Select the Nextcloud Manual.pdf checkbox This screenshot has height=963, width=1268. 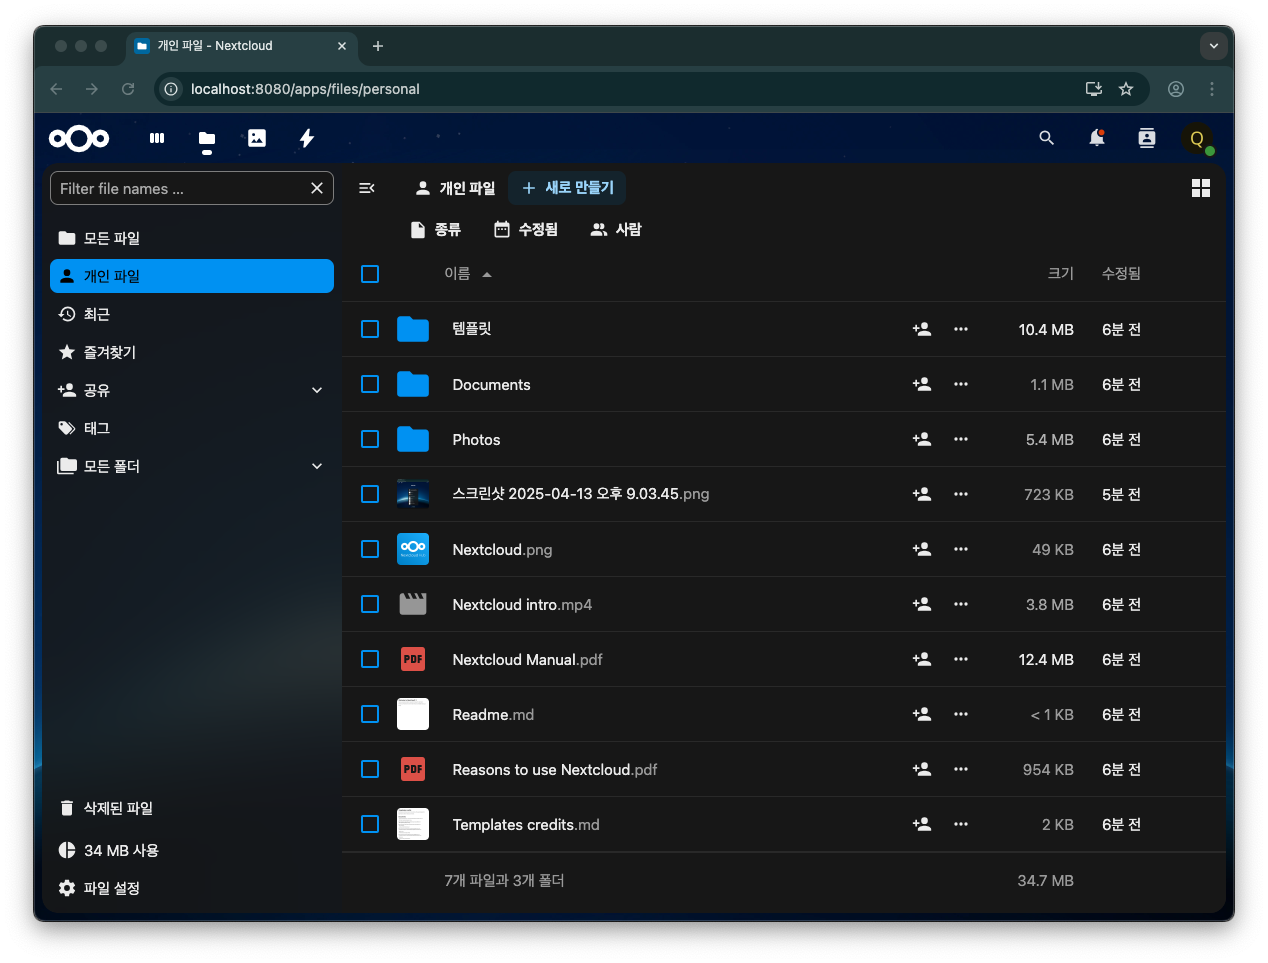(370, 659)
